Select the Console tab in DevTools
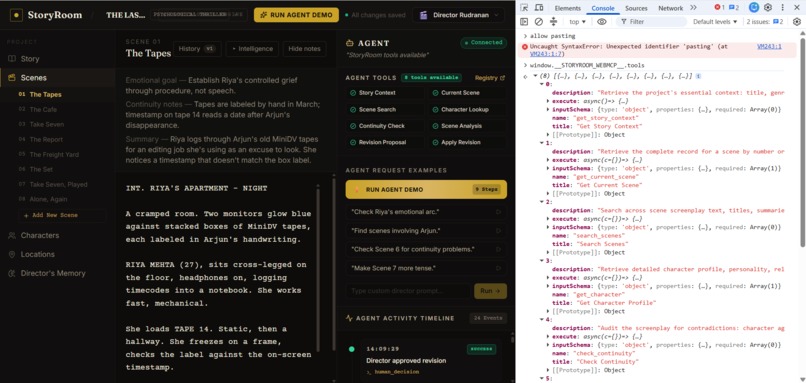Image resolution: width=806 pixels, height=383 pixels. click(x=602, y=8)
